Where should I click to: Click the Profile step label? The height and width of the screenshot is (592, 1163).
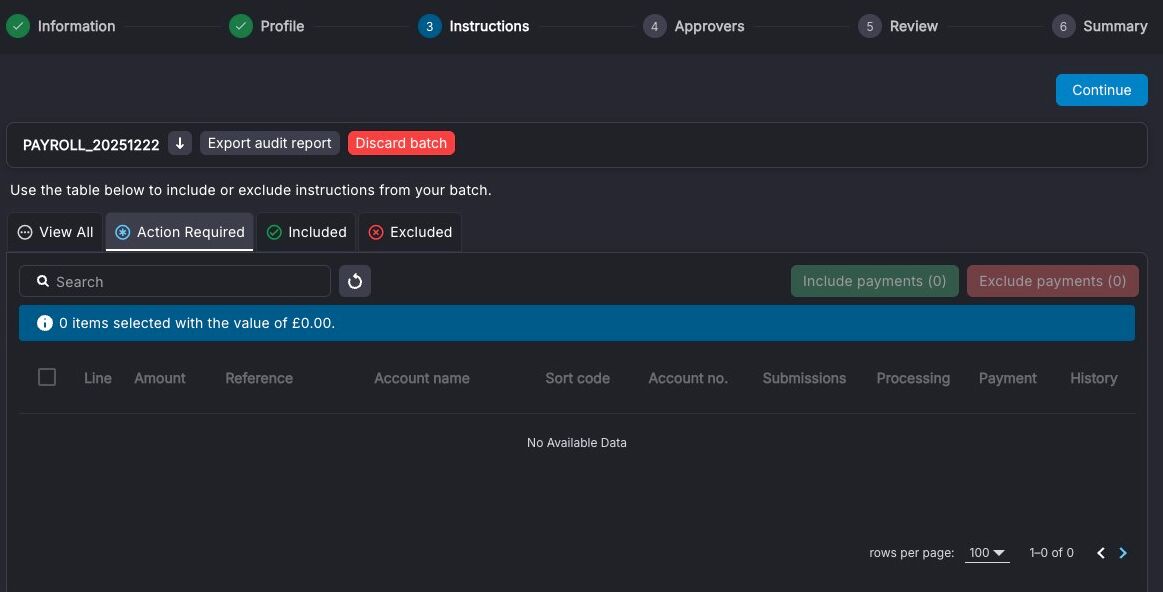click(282, 26)
